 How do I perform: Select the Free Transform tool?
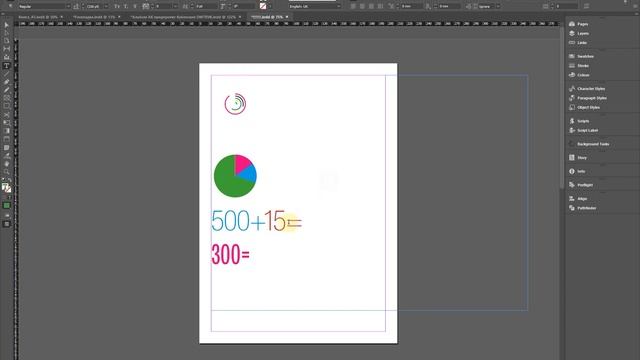coord(6,123)
